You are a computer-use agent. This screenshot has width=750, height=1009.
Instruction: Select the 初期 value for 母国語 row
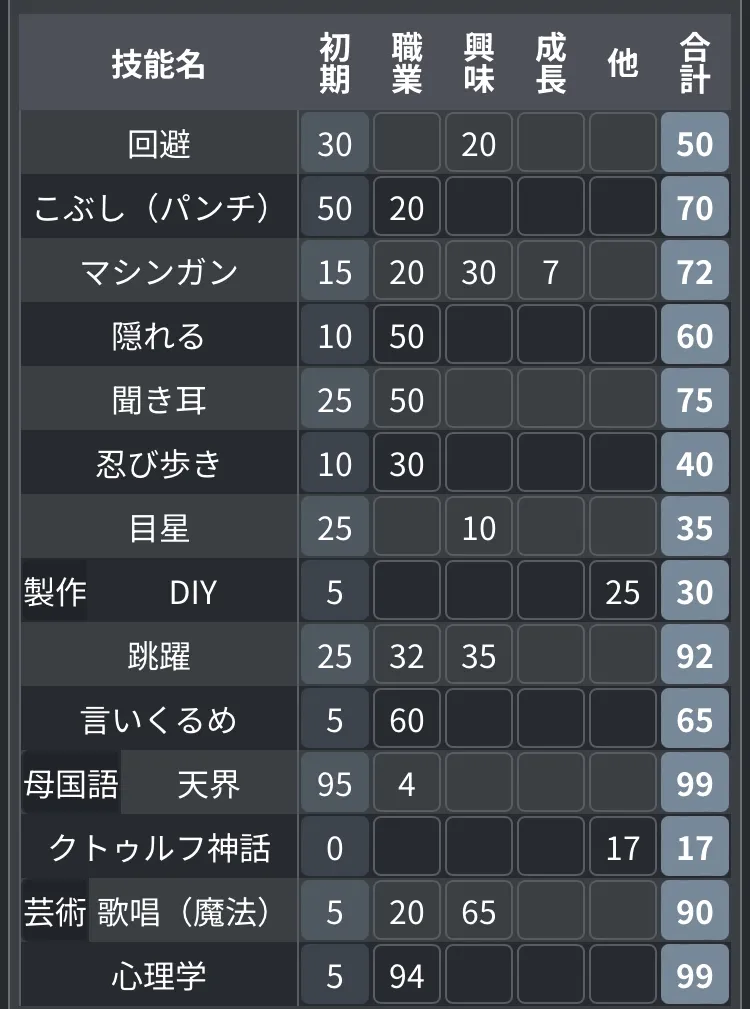tap(335, 785)
